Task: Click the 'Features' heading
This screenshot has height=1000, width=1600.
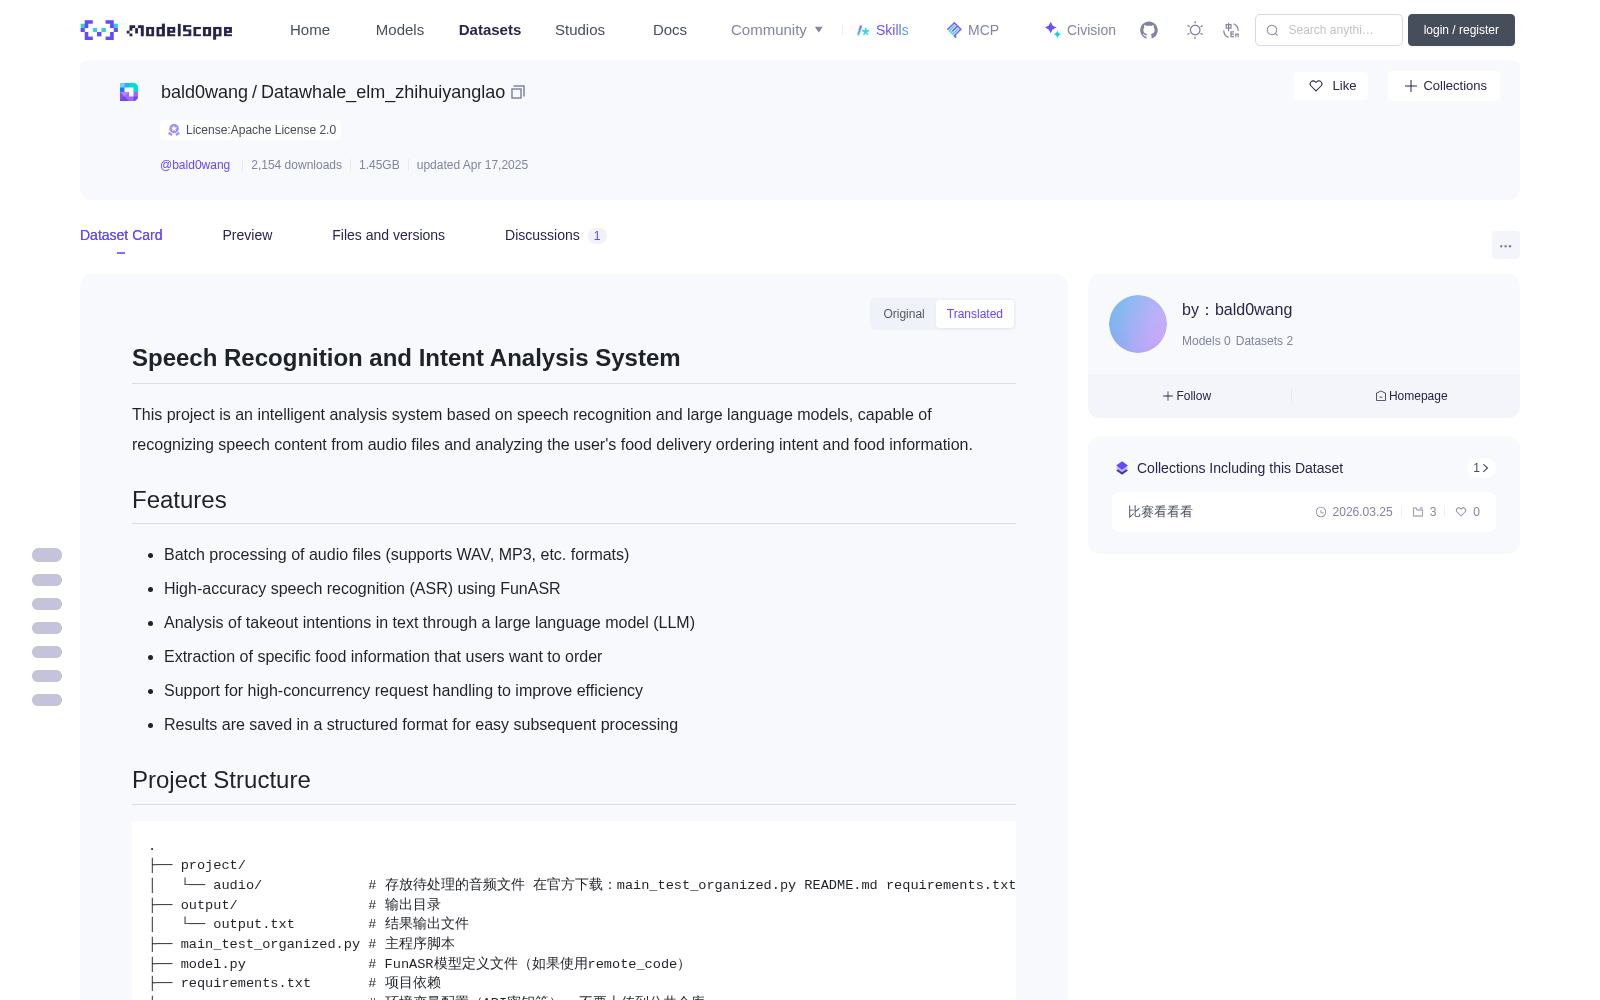Action: (179, 500)
